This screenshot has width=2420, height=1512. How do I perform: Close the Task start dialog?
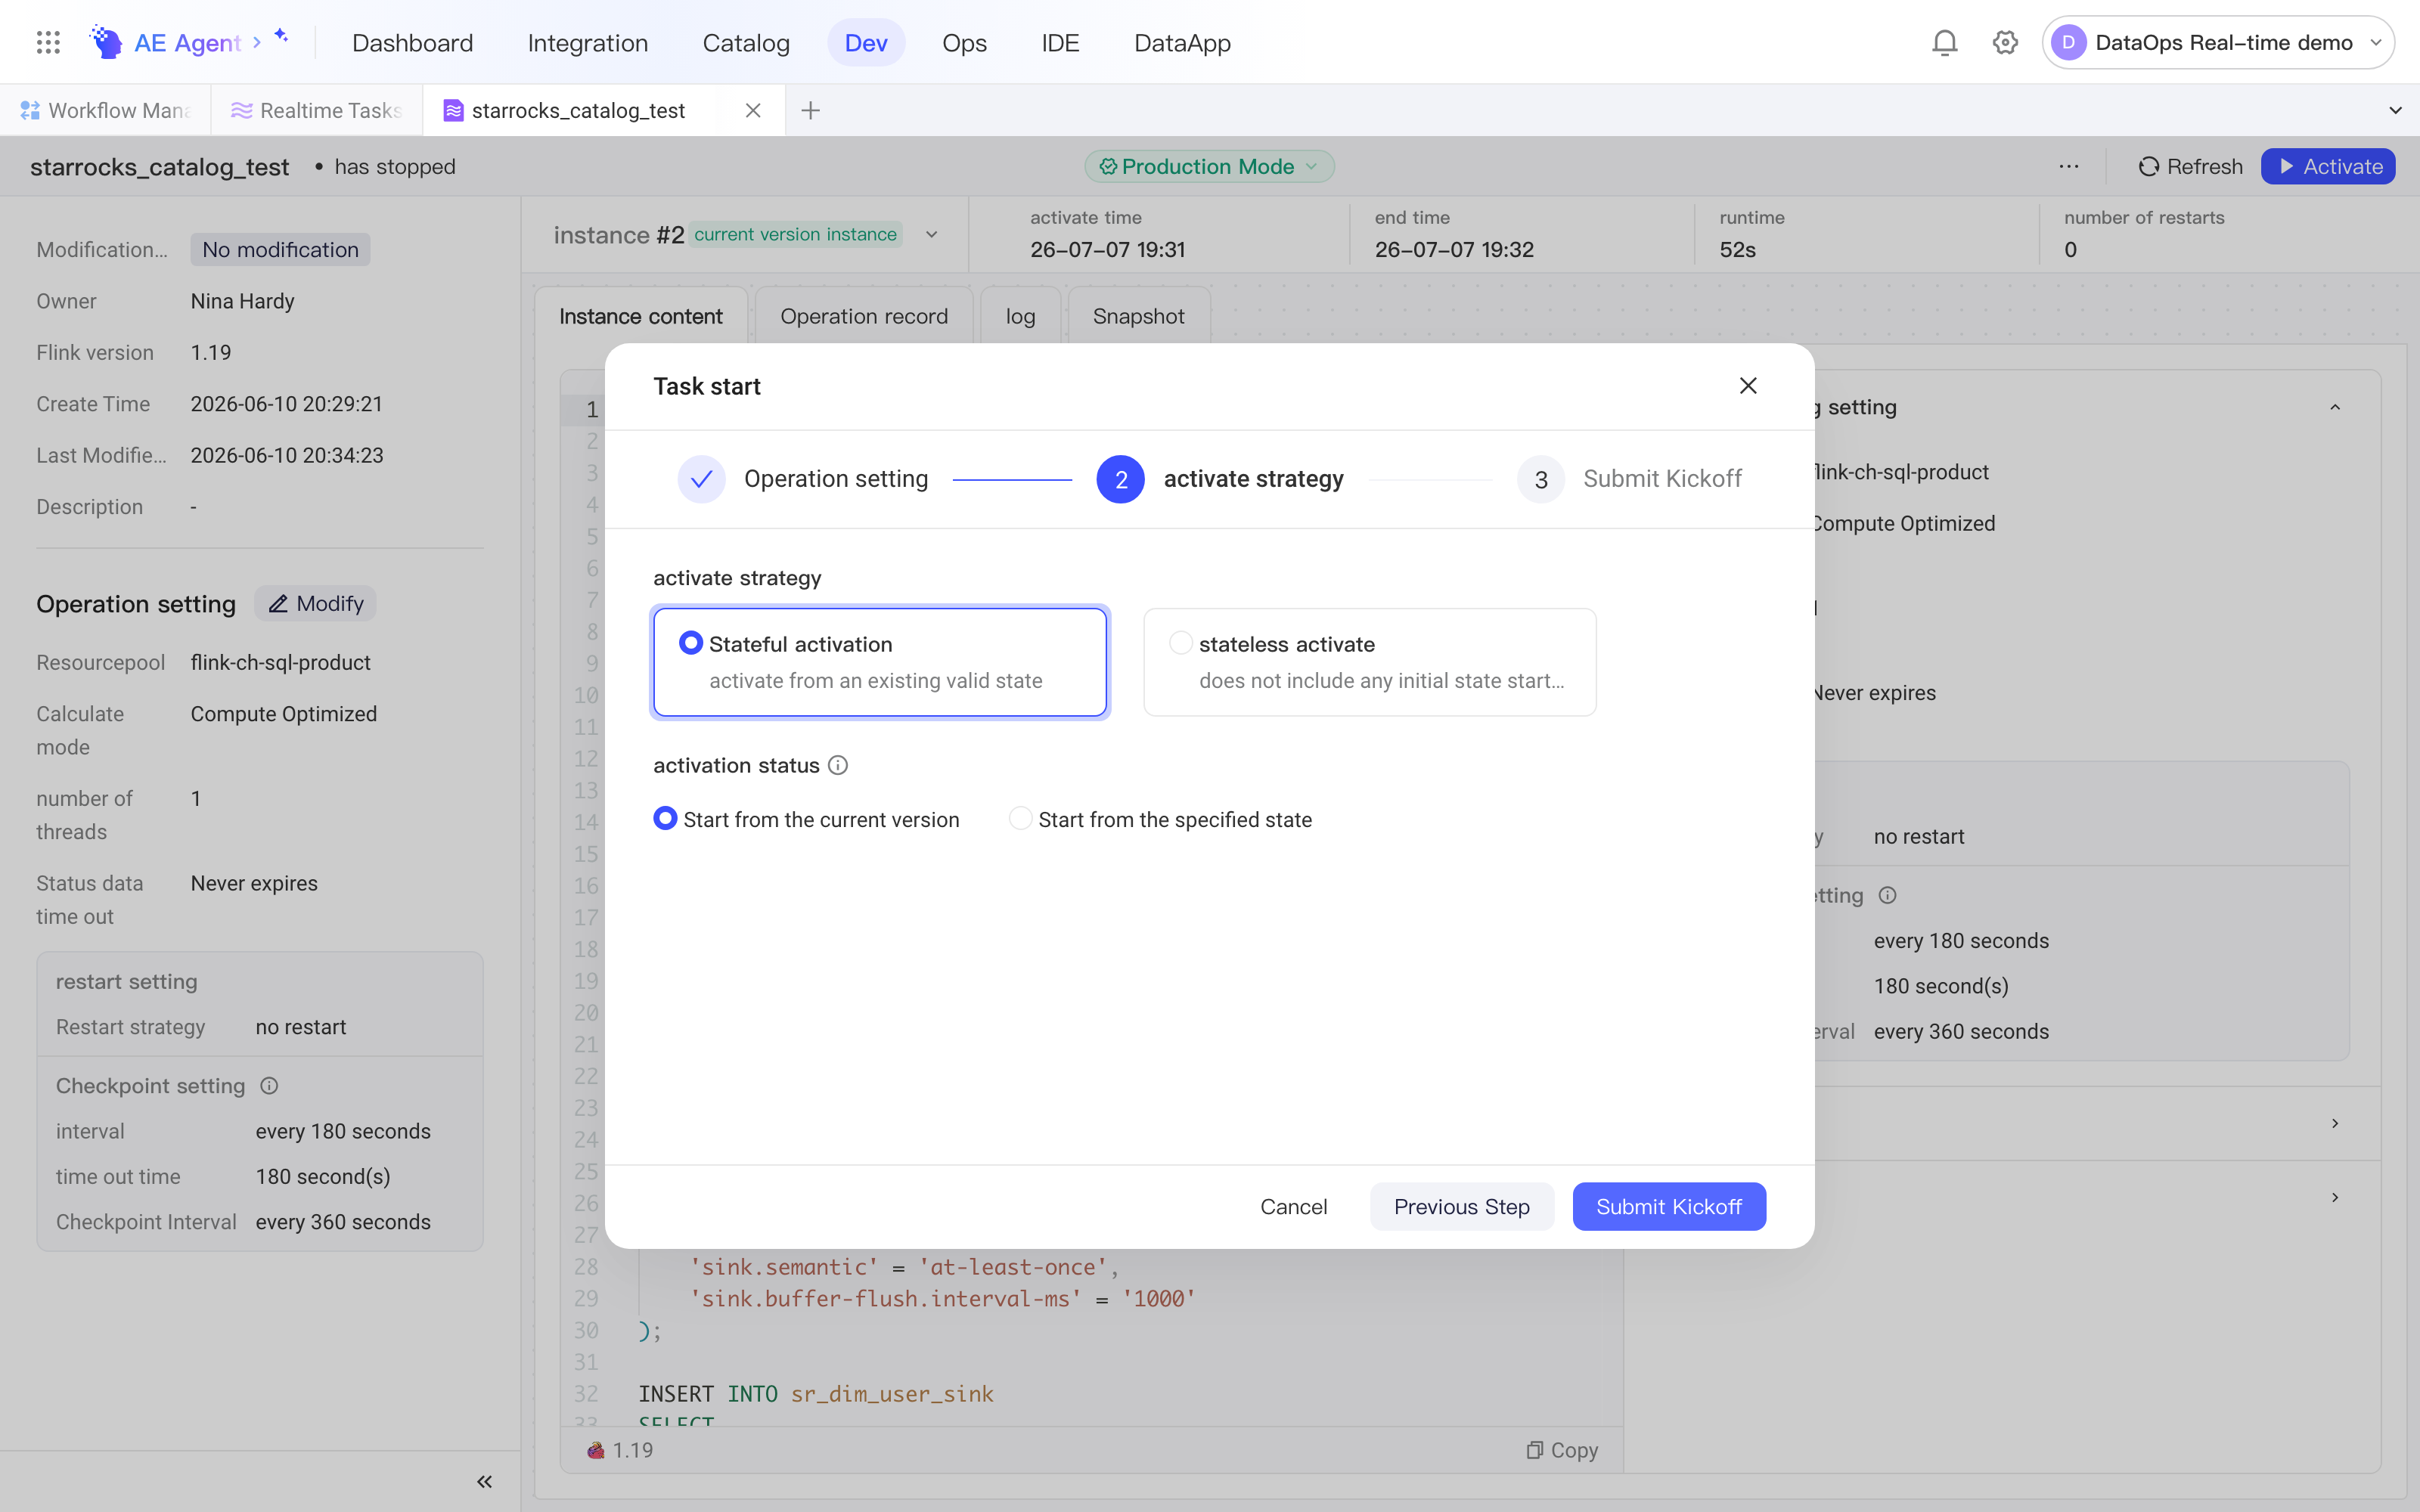pyautogui.click(x=1748, y=386)
